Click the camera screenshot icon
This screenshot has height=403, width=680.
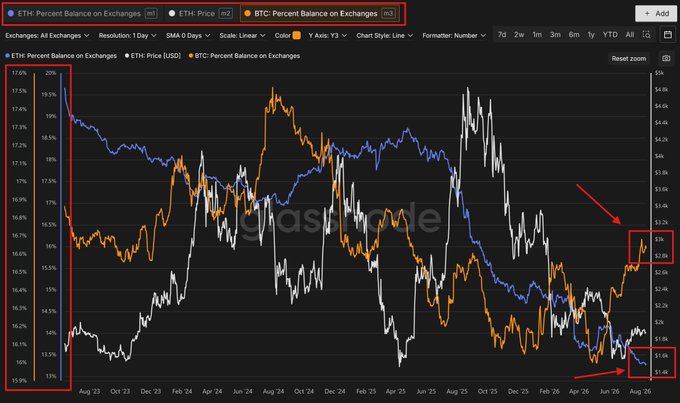666,58
